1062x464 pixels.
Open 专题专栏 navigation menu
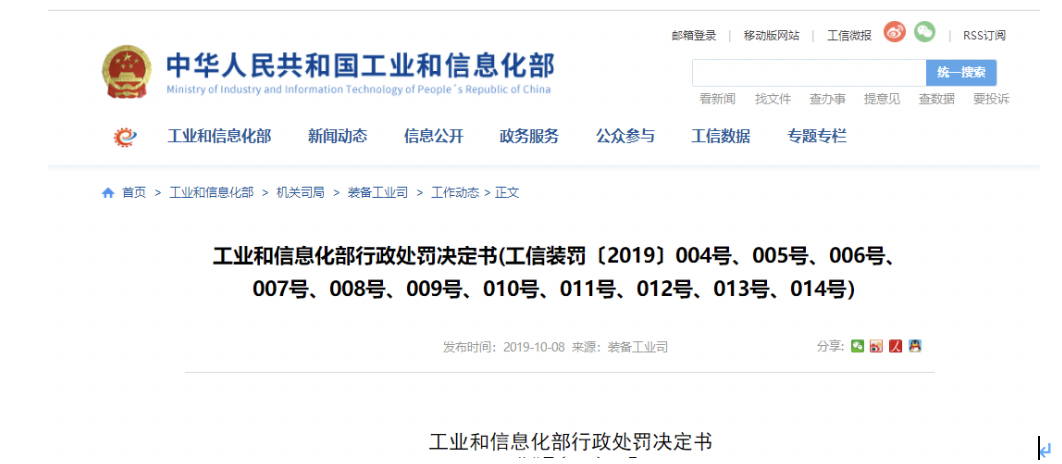[817, 137]
